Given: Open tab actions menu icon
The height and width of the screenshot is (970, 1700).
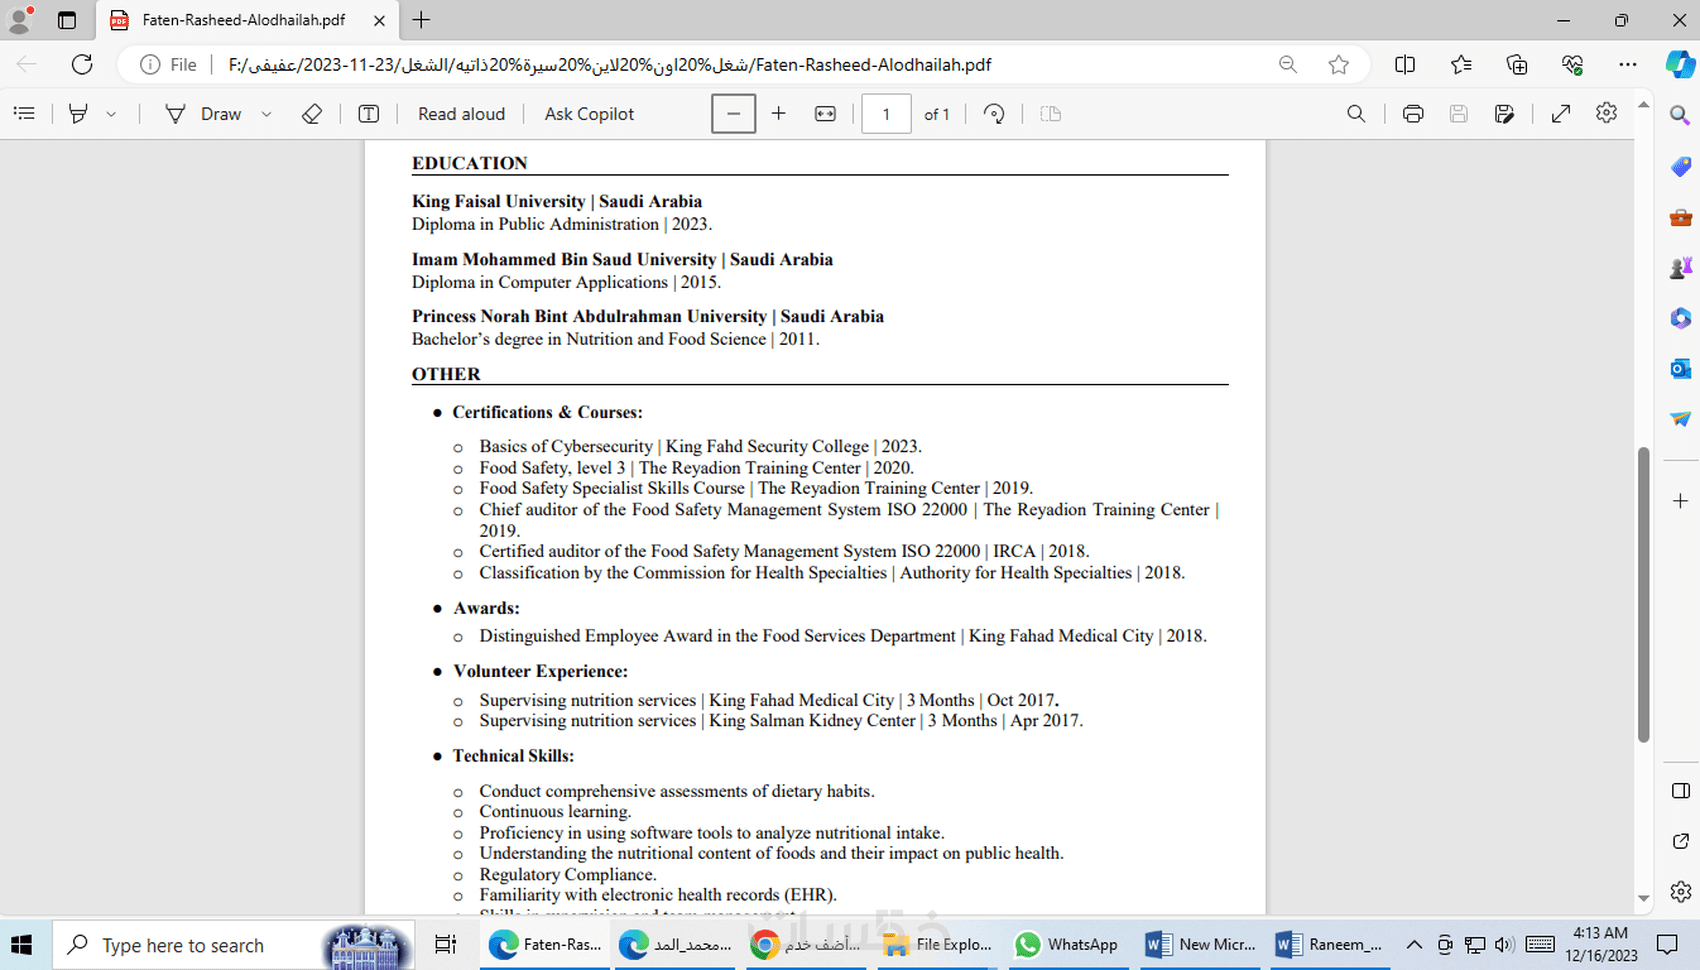Looking at the screenshot, I should [x=67, y=20].
